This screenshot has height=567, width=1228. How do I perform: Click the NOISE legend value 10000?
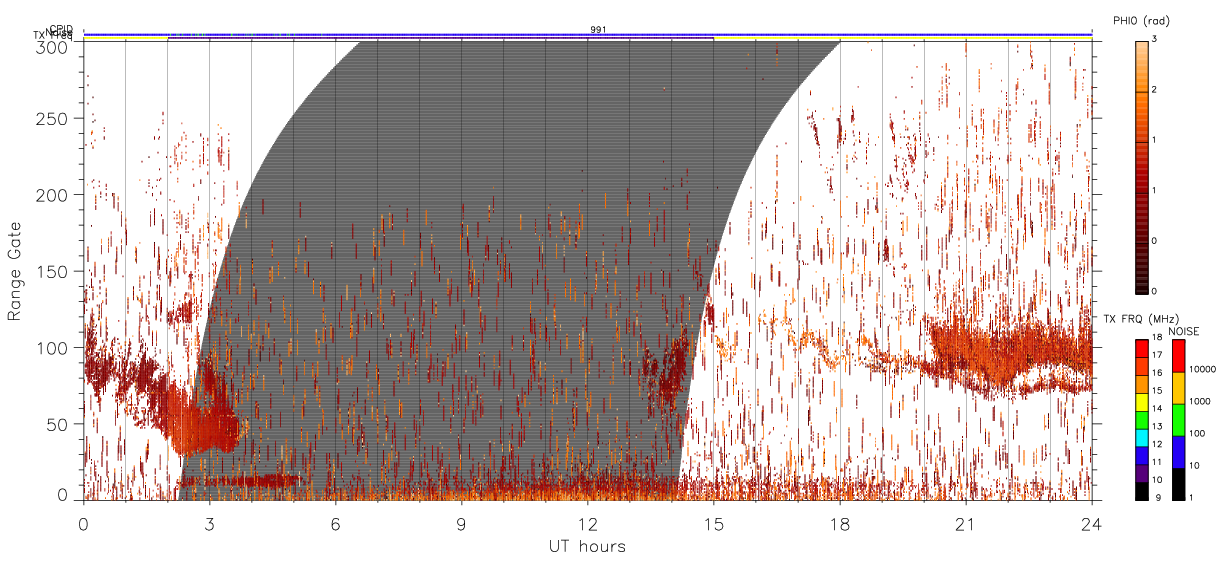(1202, 369)
